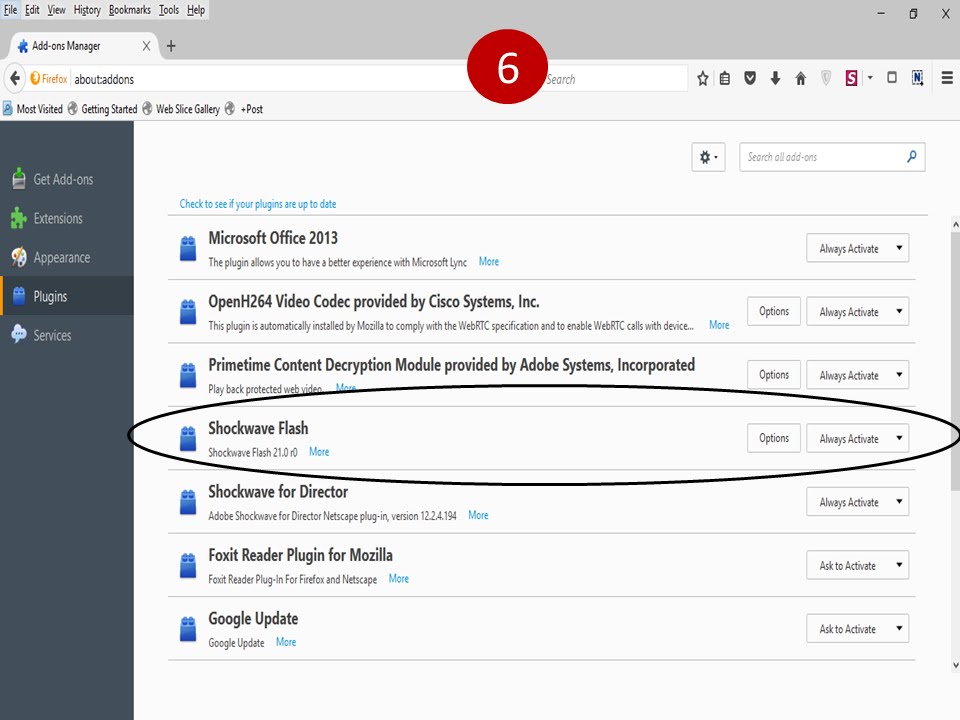Click the search magnifier in add-ons search

[911, 157]
